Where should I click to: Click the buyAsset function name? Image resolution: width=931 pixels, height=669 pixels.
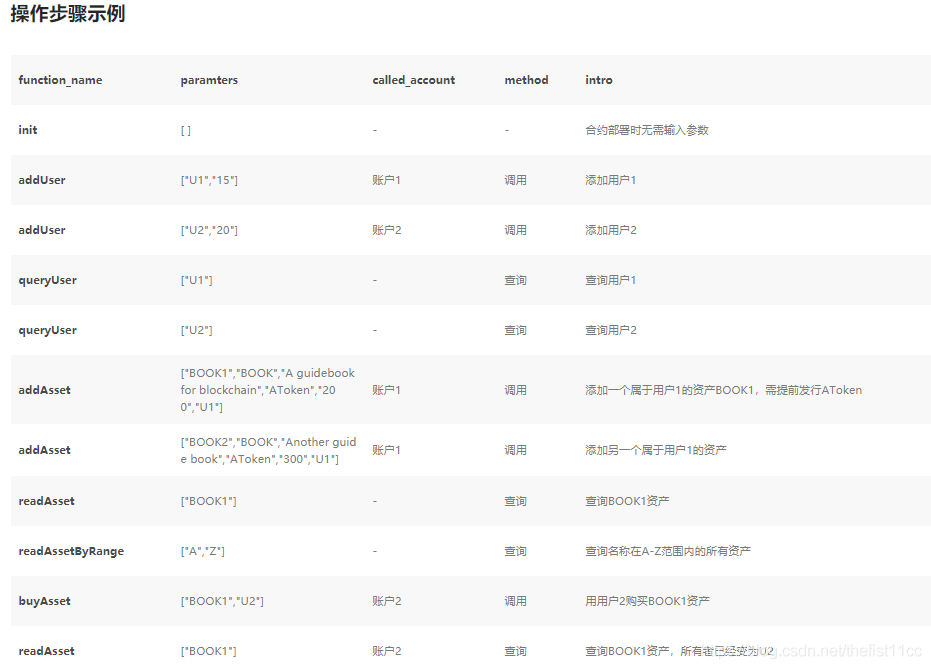45,601
